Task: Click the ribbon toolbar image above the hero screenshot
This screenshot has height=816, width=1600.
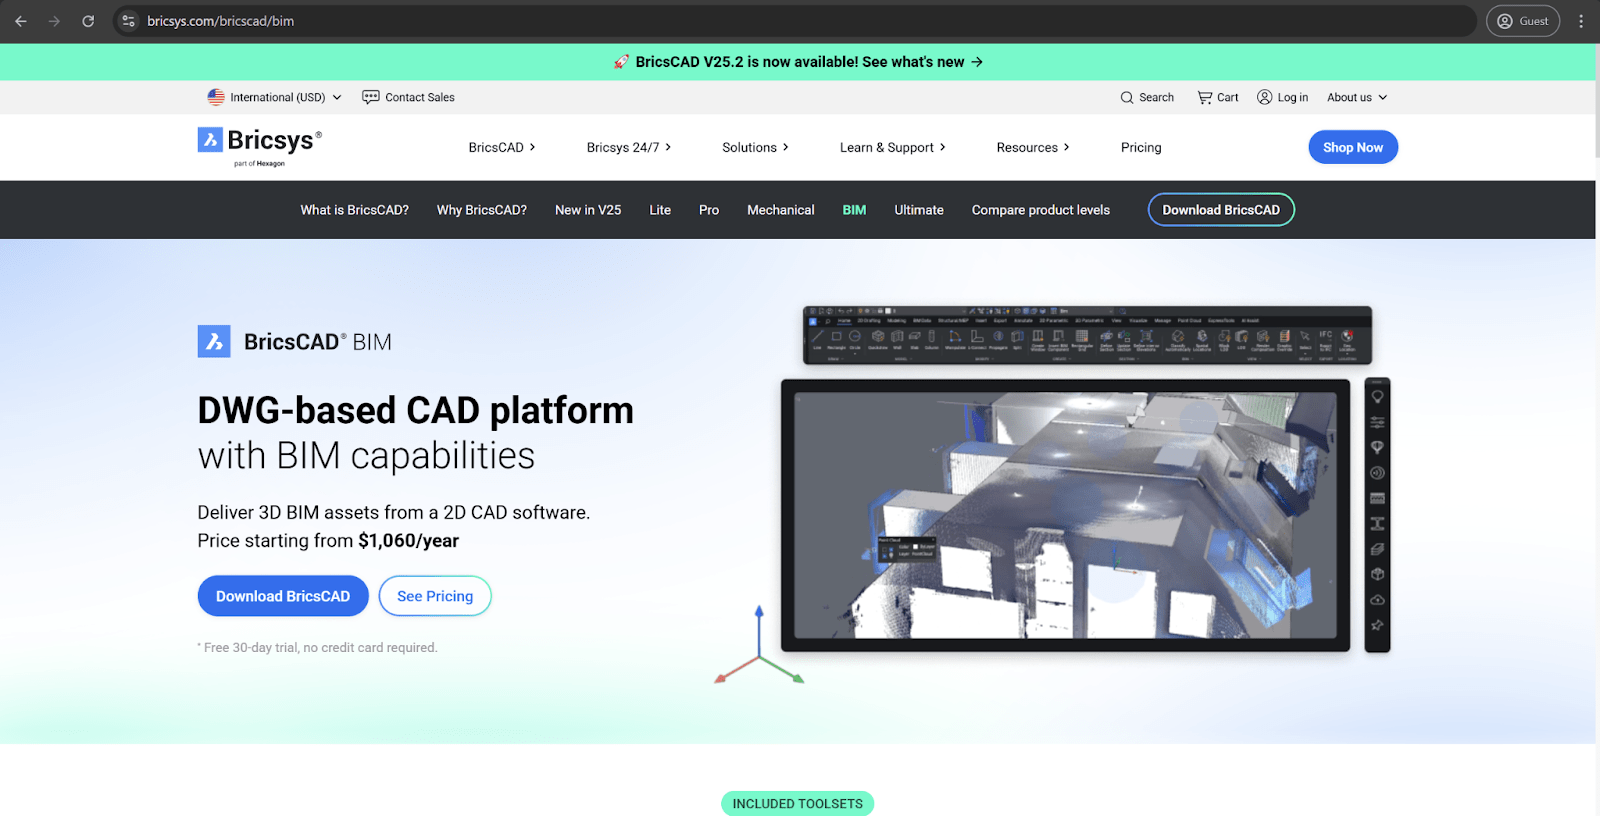Action: pos(1087,335)
